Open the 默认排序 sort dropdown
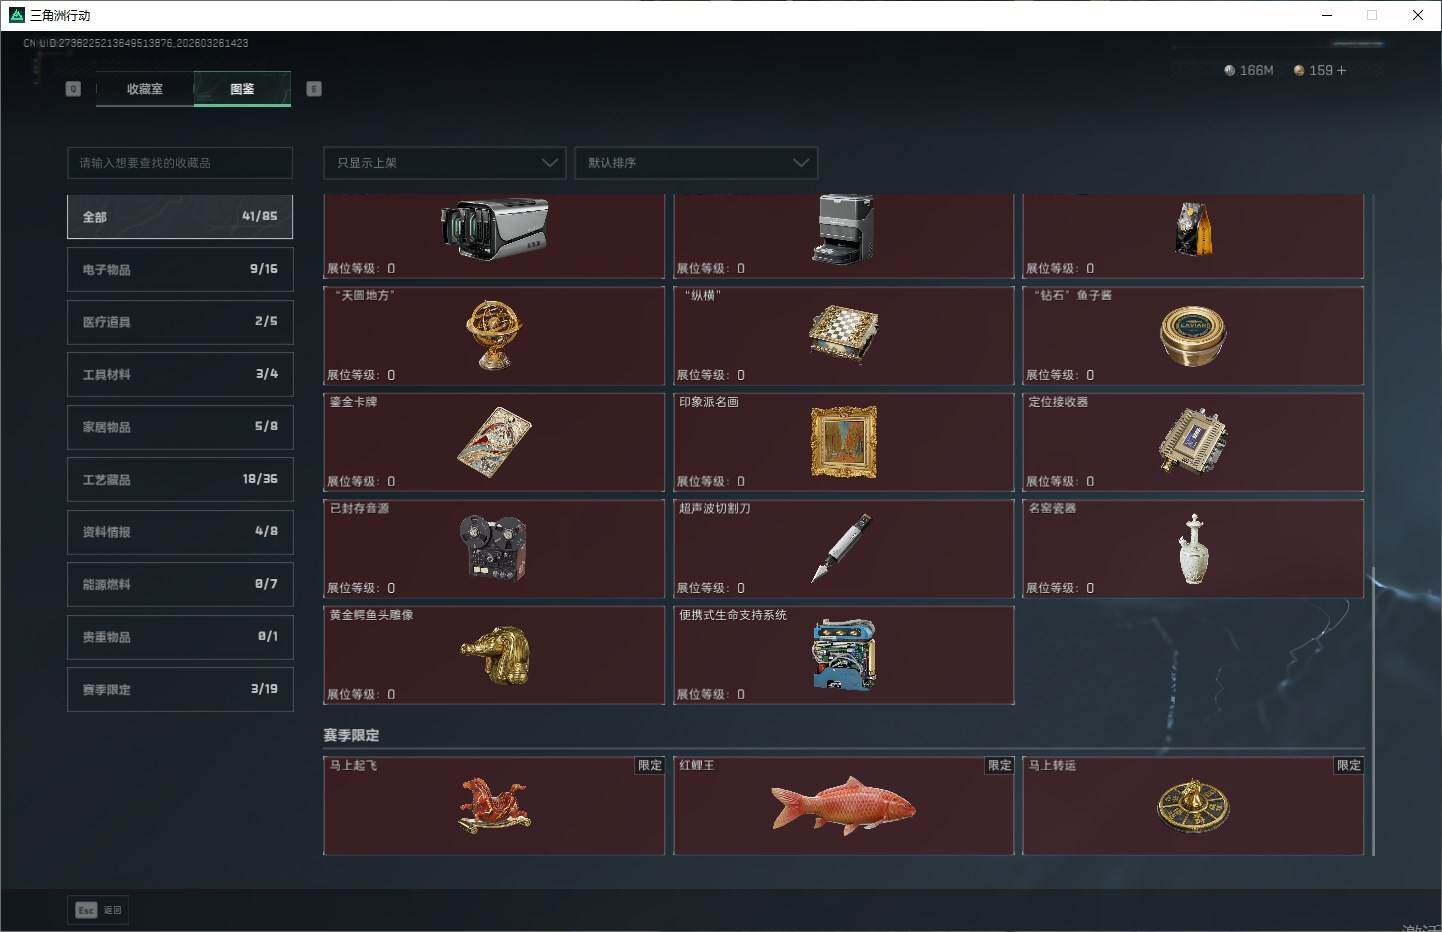This screenshot has width=1442, height=932. (x=696, y=163)
